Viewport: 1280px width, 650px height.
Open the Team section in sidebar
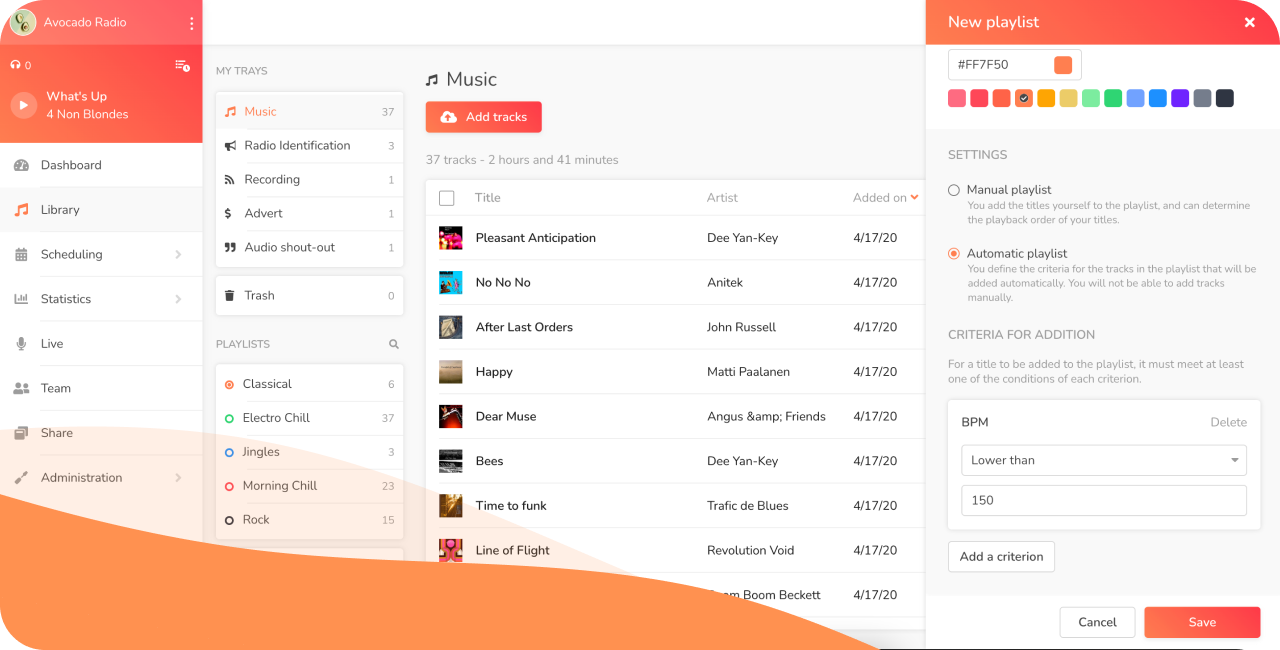pyautogui.click(x=56, y=388)
